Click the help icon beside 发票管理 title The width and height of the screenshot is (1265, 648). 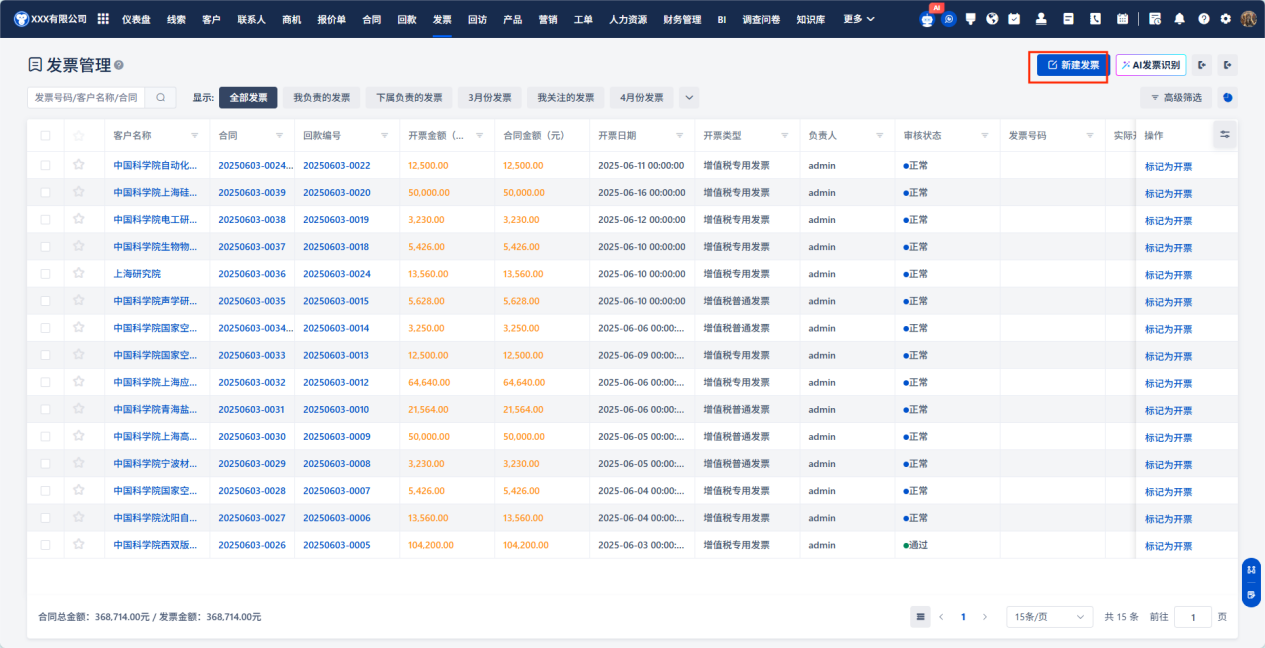click(x=119, y=65)
